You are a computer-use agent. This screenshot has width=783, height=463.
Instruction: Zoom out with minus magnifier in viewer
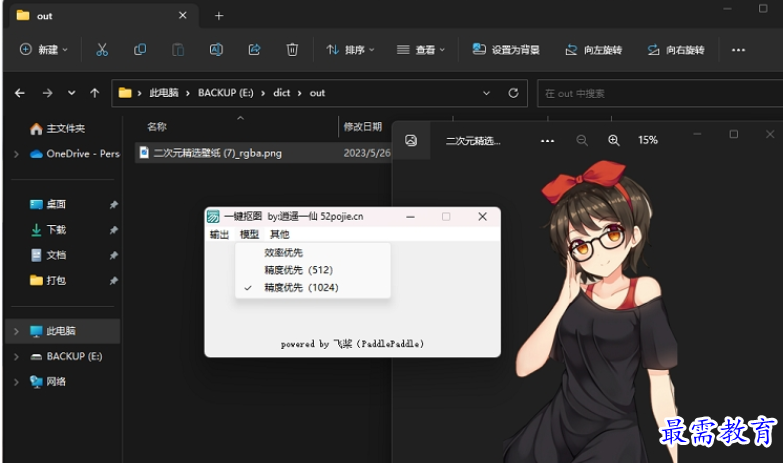pos(582,140)
